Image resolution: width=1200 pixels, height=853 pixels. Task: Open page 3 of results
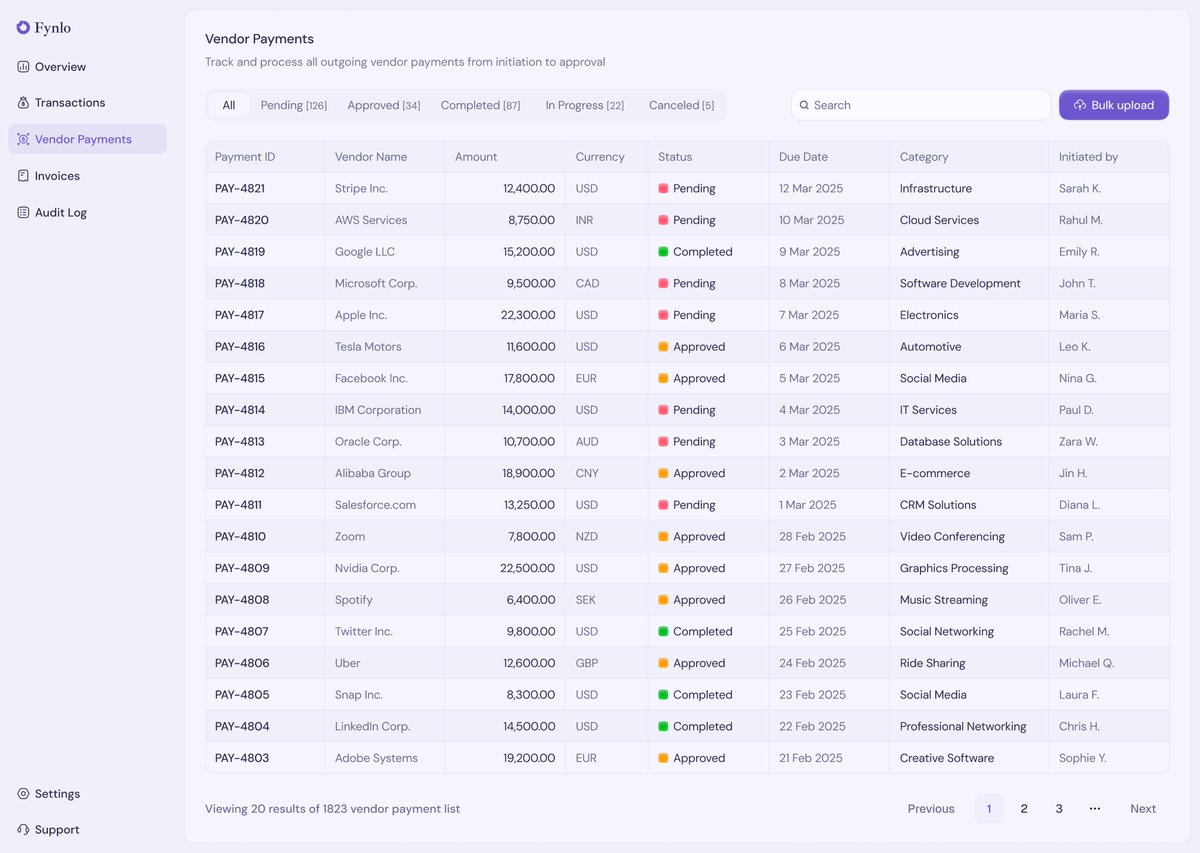[1059, 809]
